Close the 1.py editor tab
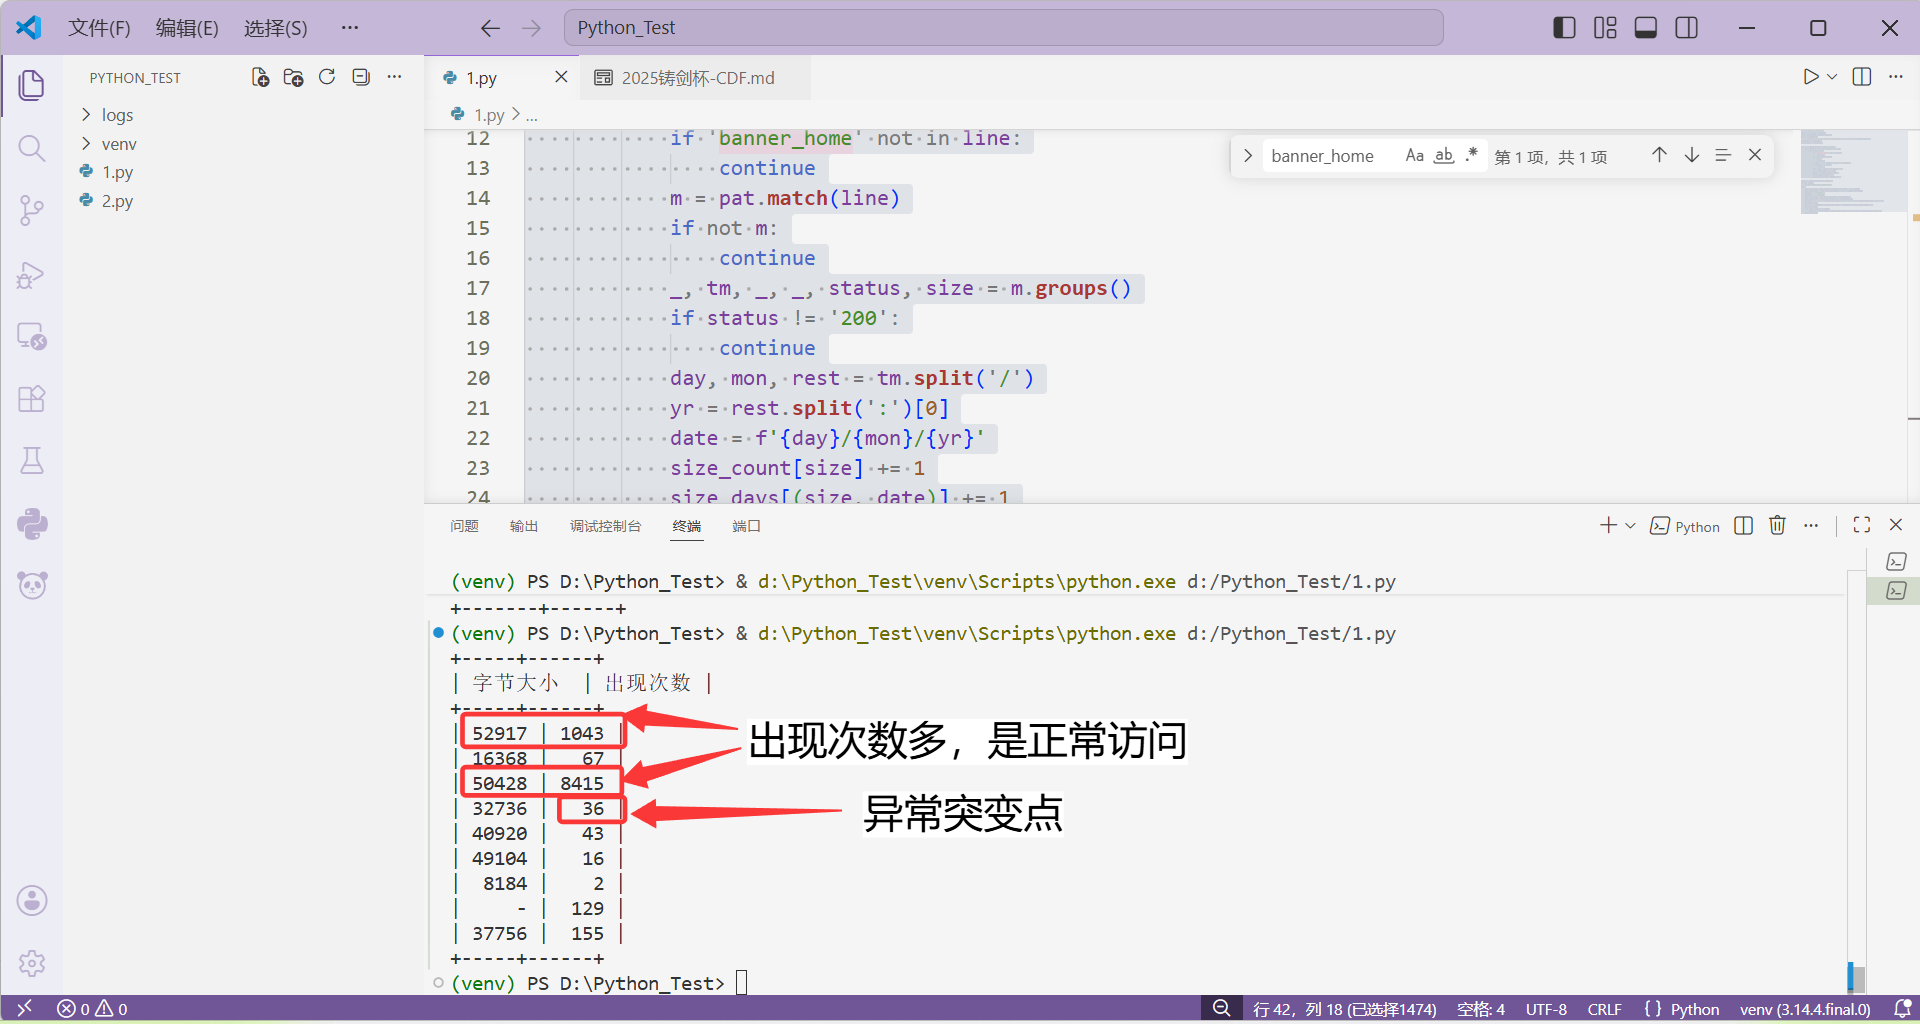Image resolution: width=1920 pixels, height=1024 pixels. tap(561, 77)
